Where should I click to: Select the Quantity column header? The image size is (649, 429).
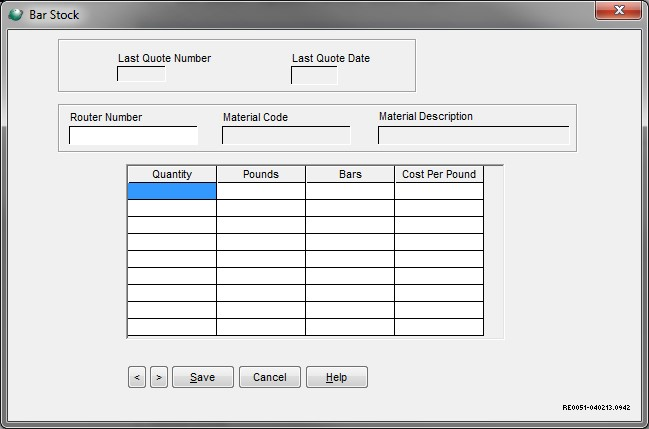(172, 174)
